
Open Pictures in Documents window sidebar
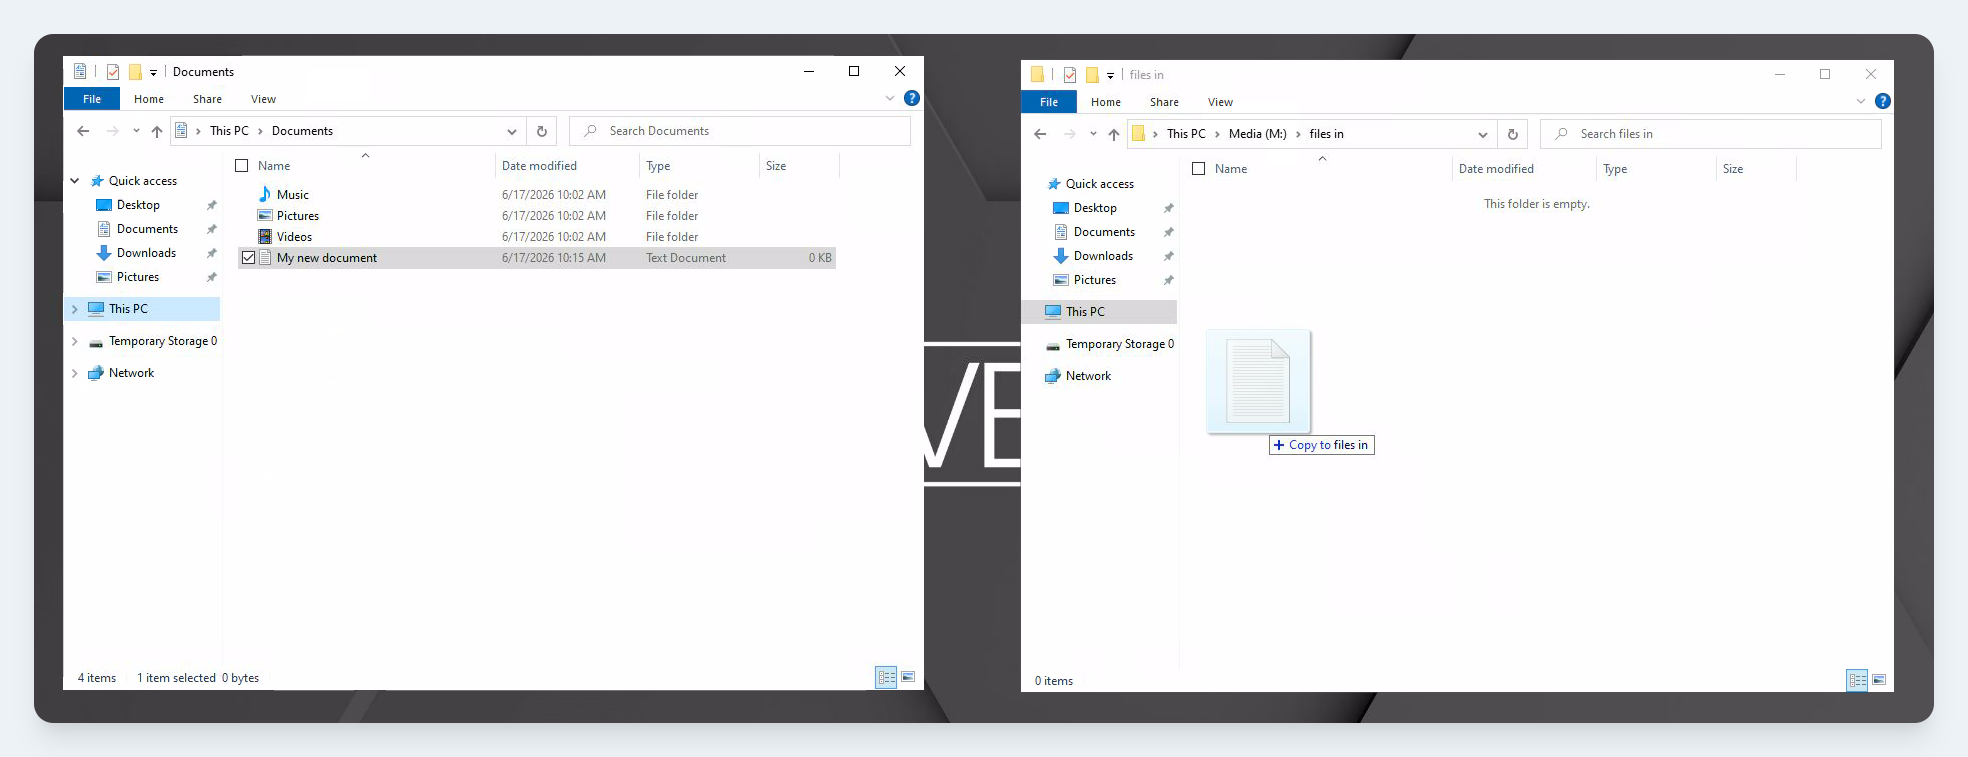[x=138, y=277]
